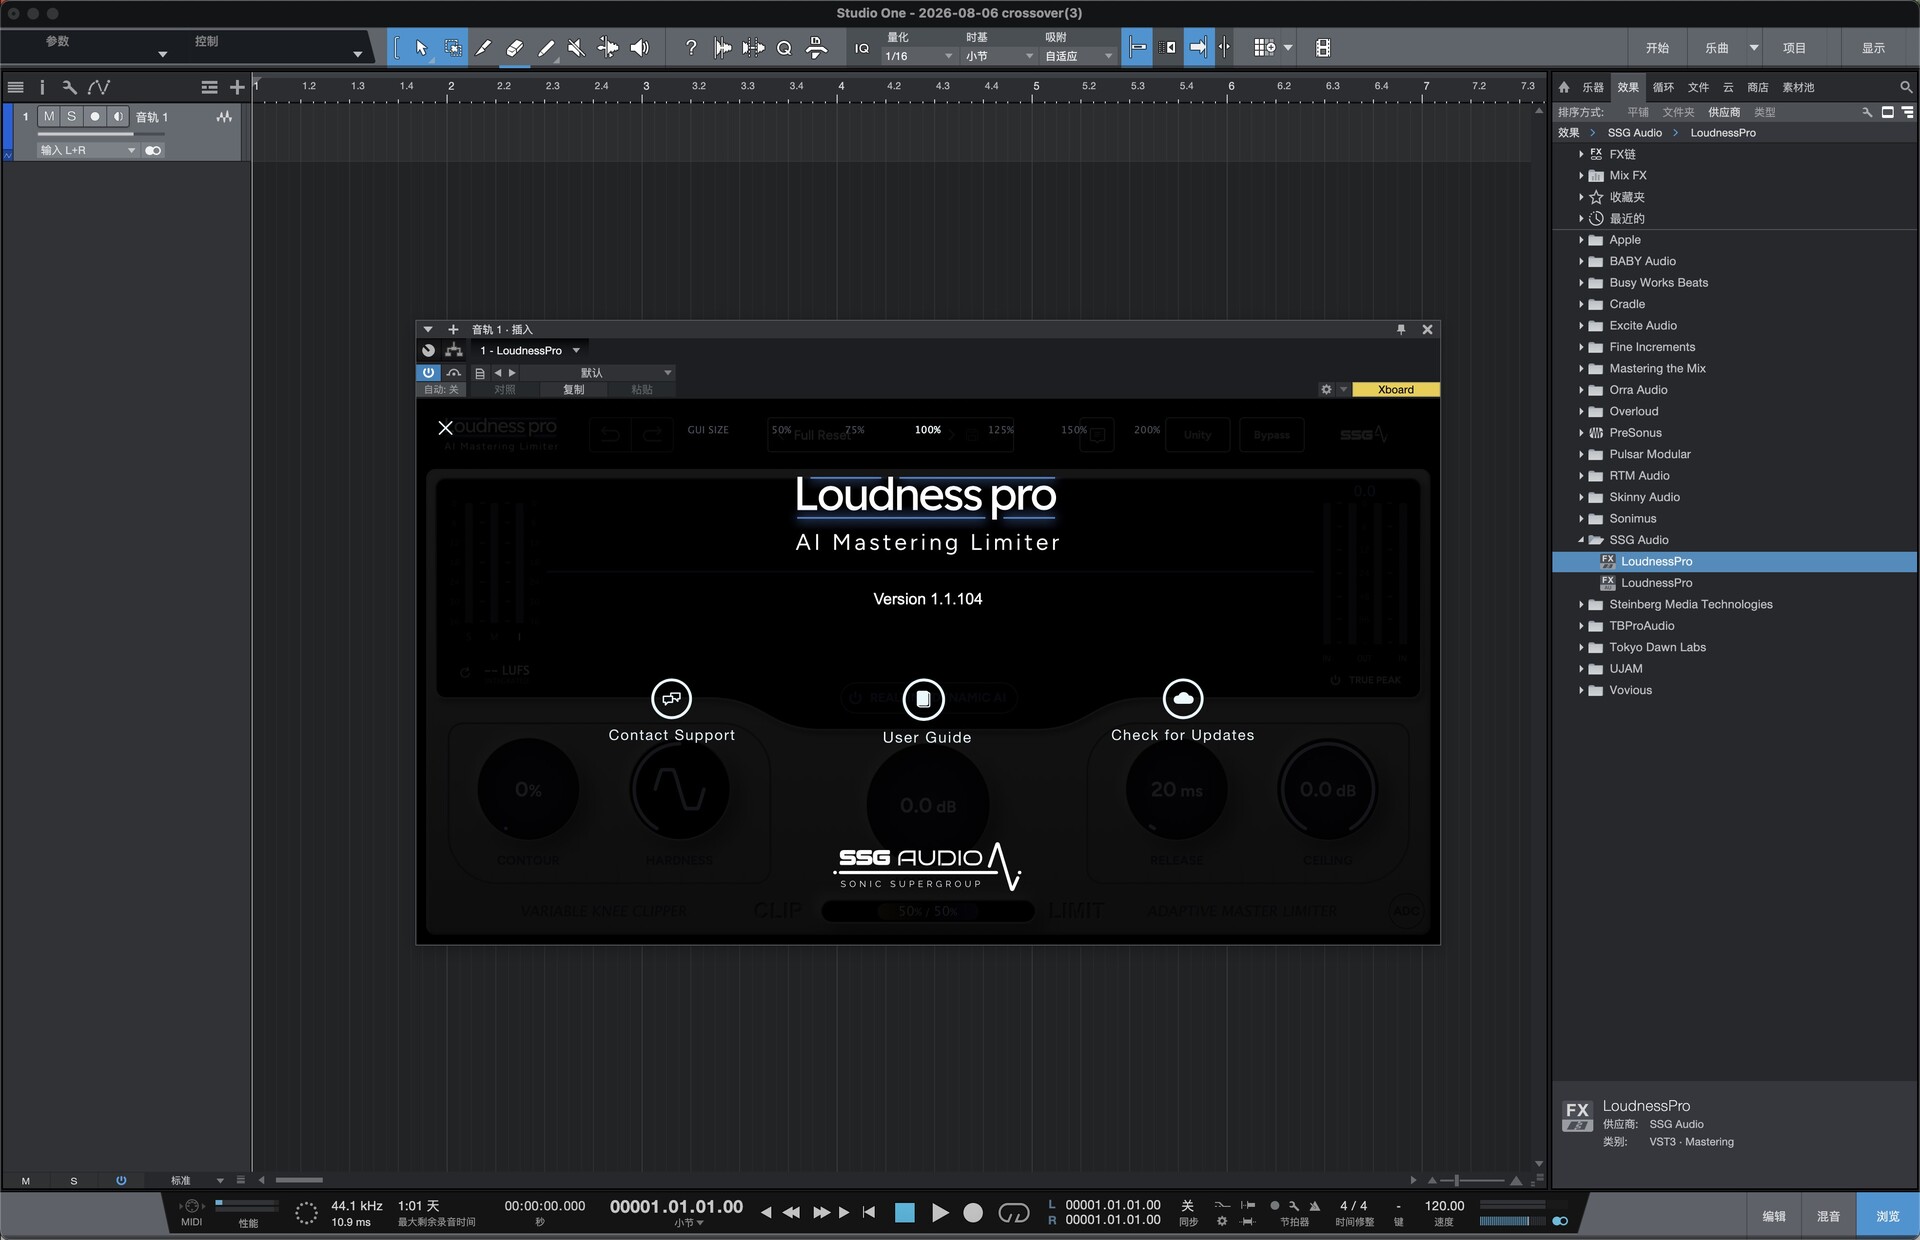Choose the Split tool
The height and width of the screenshot is (1240, 1920).
(x=484, y=47)
